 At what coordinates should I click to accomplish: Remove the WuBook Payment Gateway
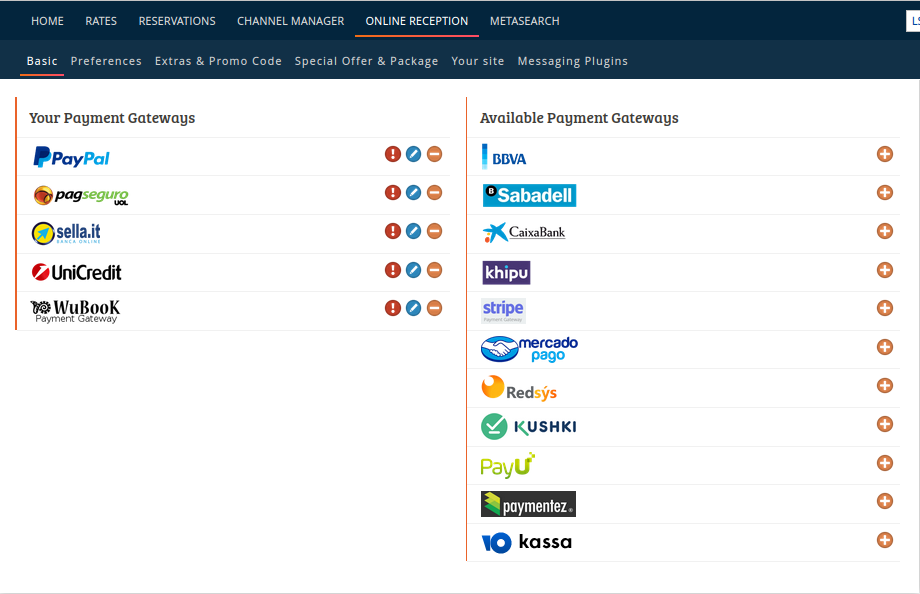[x=434, y=308]
